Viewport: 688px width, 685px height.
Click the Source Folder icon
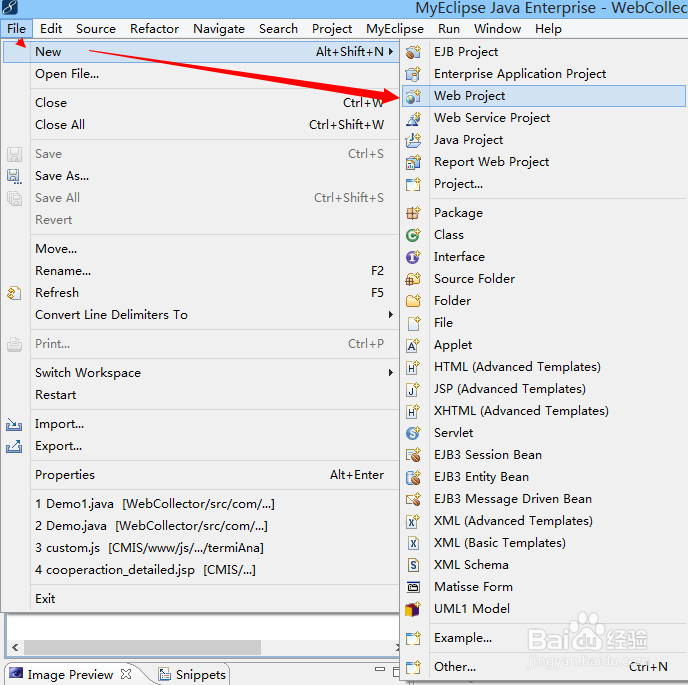click(413, 279)
